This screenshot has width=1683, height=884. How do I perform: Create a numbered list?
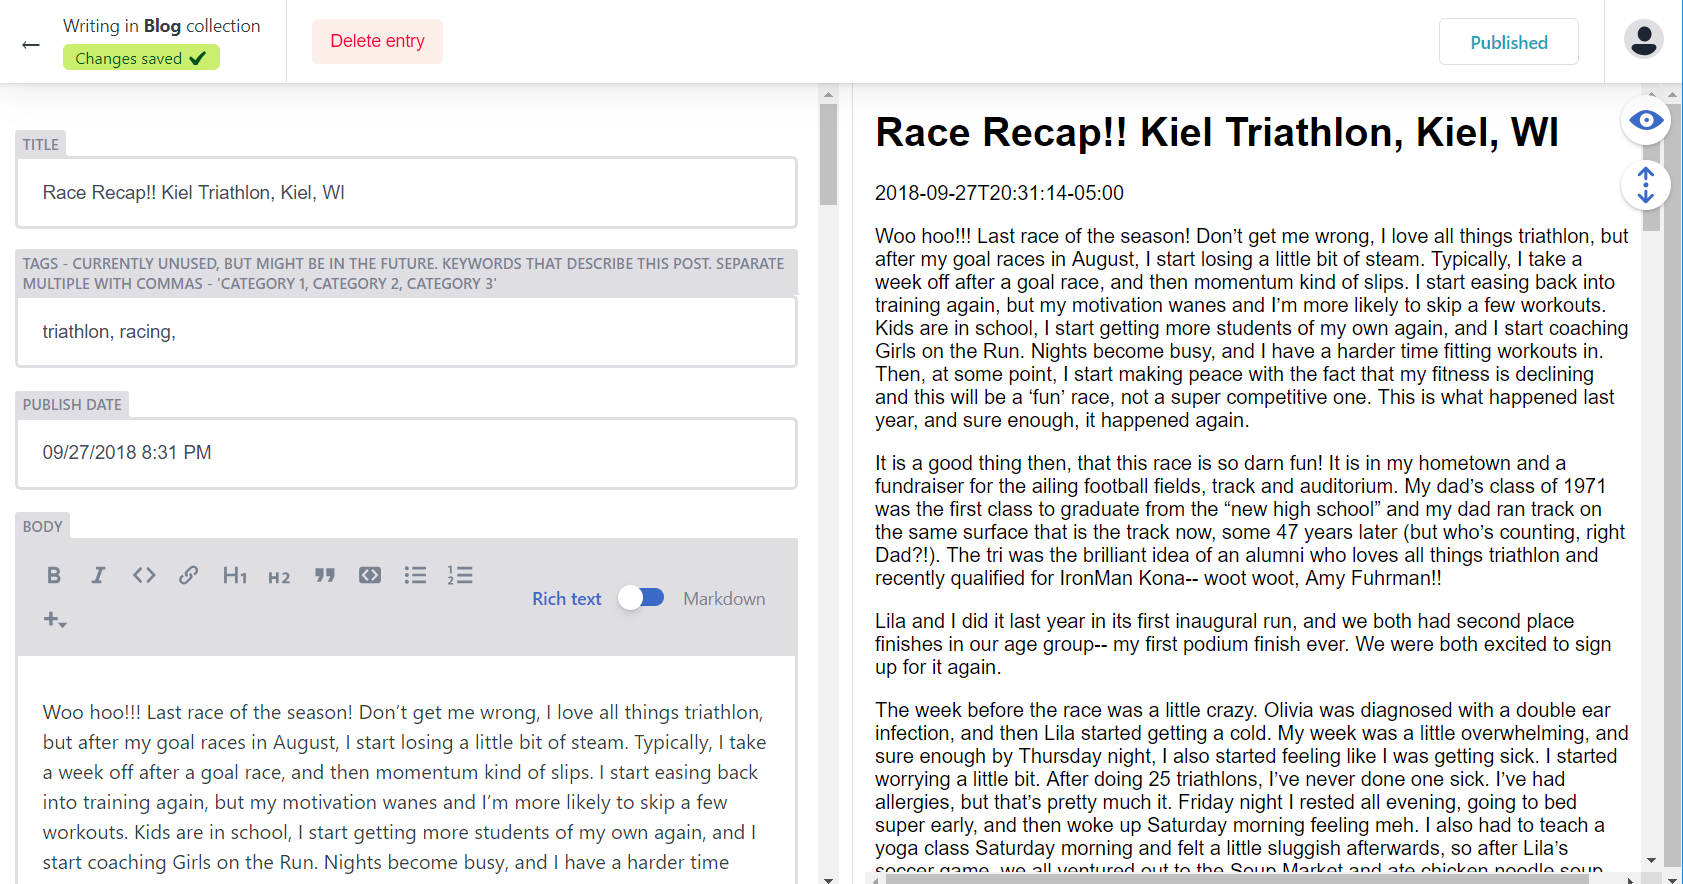point(460,575)
